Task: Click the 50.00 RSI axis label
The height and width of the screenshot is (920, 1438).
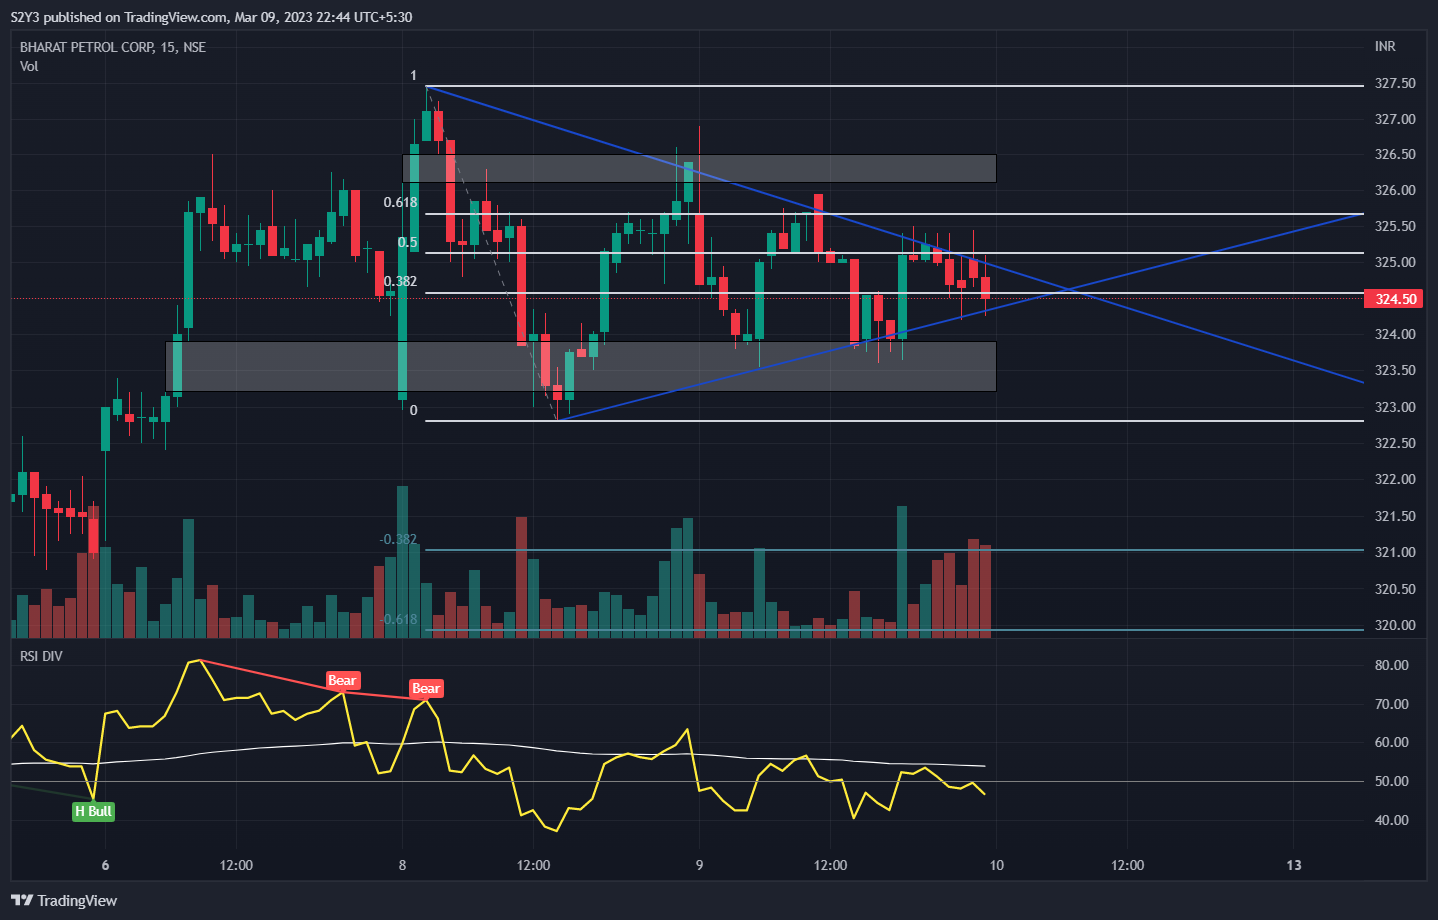Action: click(x=1391, y=782)
